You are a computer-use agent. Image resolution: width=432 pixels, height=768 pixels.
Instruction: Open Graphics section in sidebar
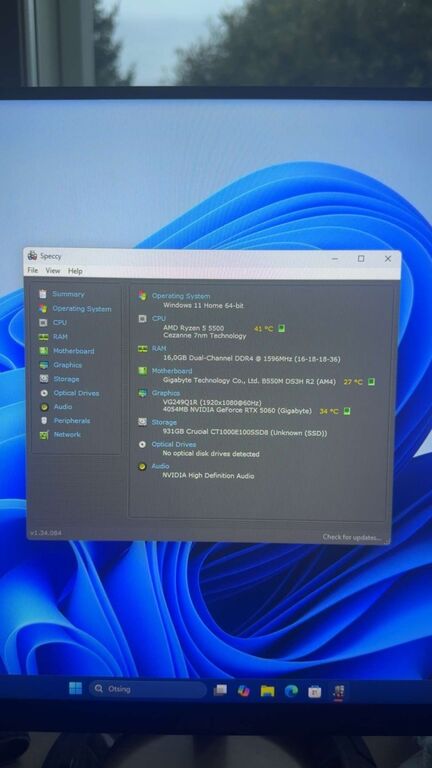pos(68,365)
